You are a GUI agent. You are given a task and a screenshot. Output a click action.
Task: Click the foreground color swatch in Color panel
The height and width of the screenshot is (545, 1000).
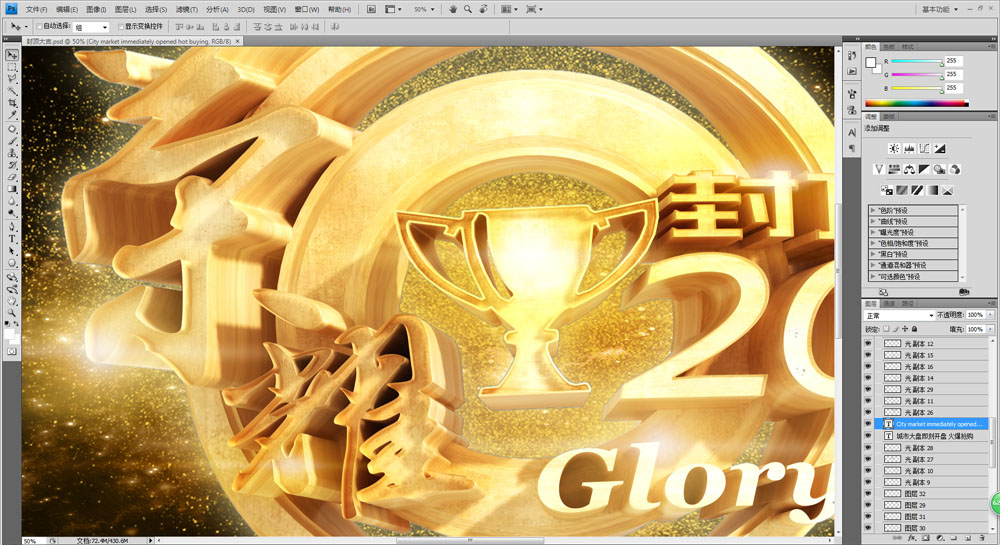871,62
